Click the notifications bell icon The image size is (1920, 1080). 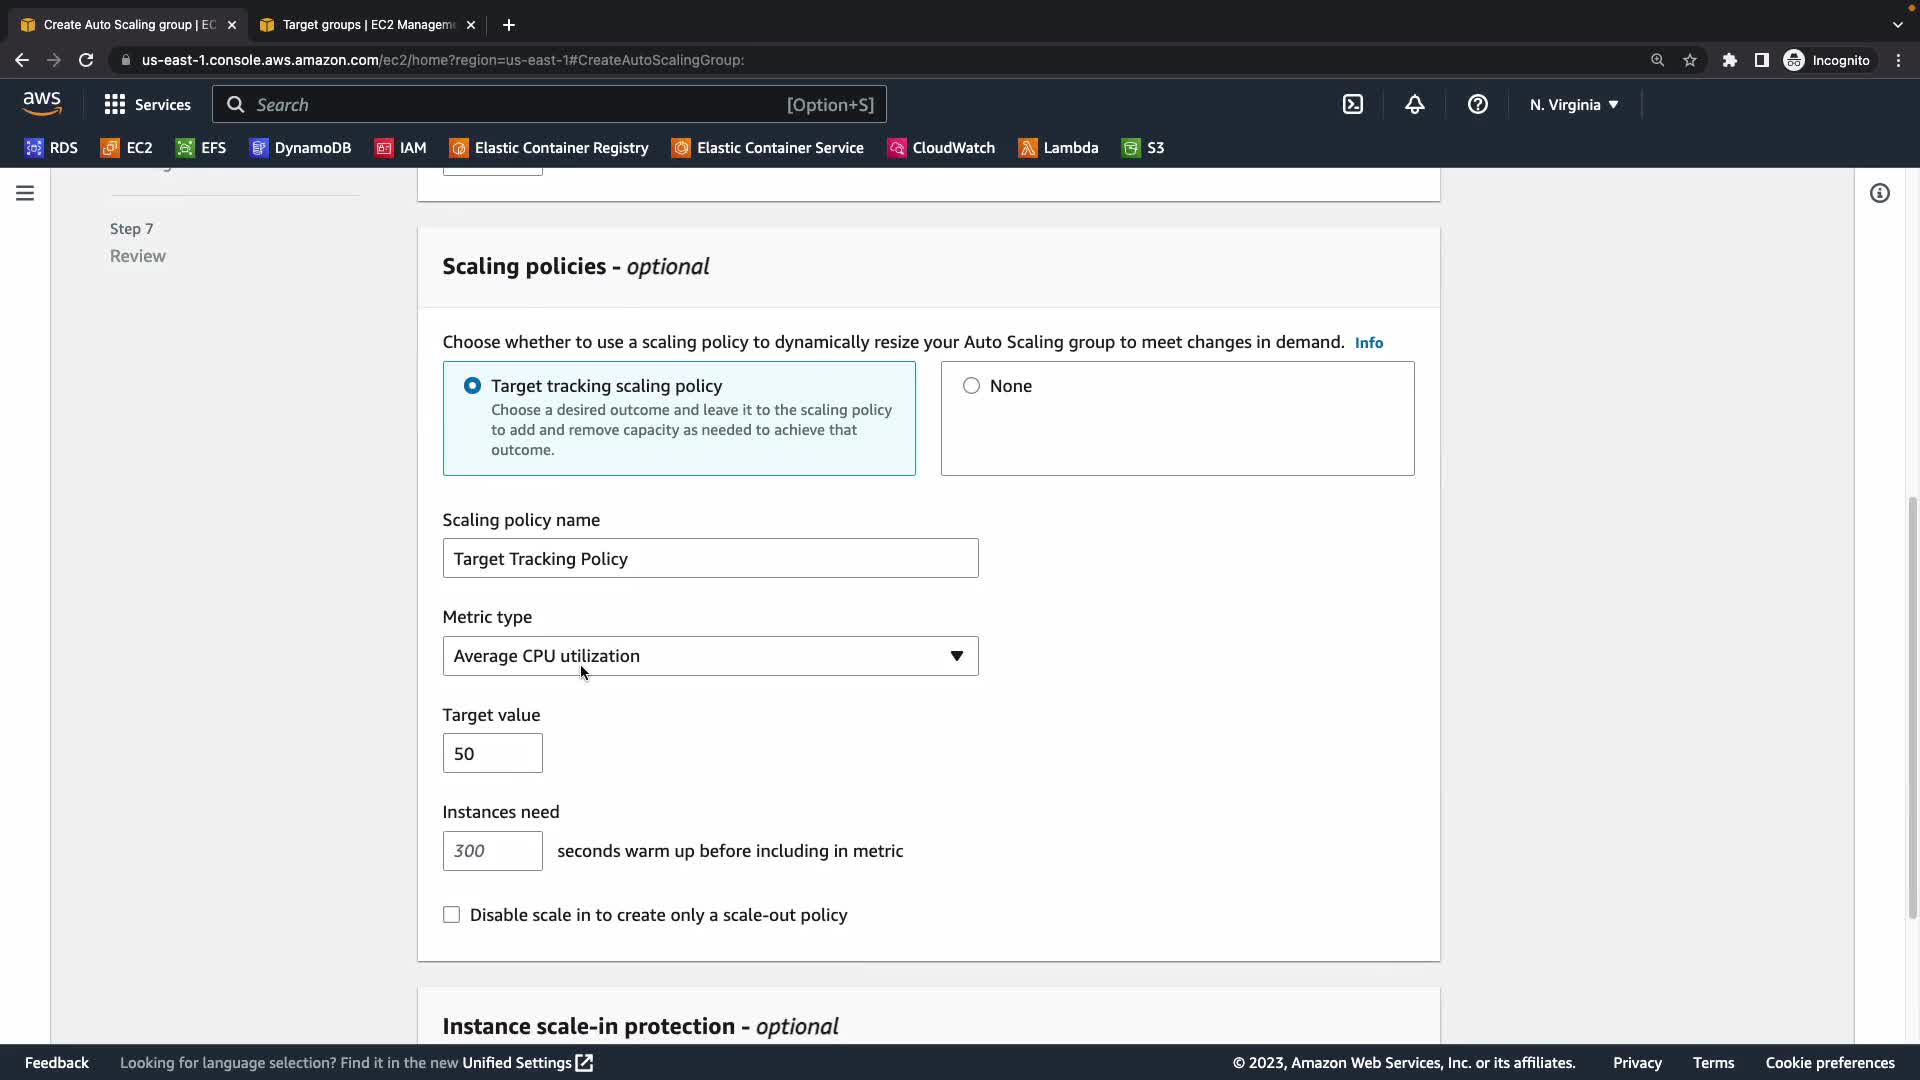point(1414,104)
